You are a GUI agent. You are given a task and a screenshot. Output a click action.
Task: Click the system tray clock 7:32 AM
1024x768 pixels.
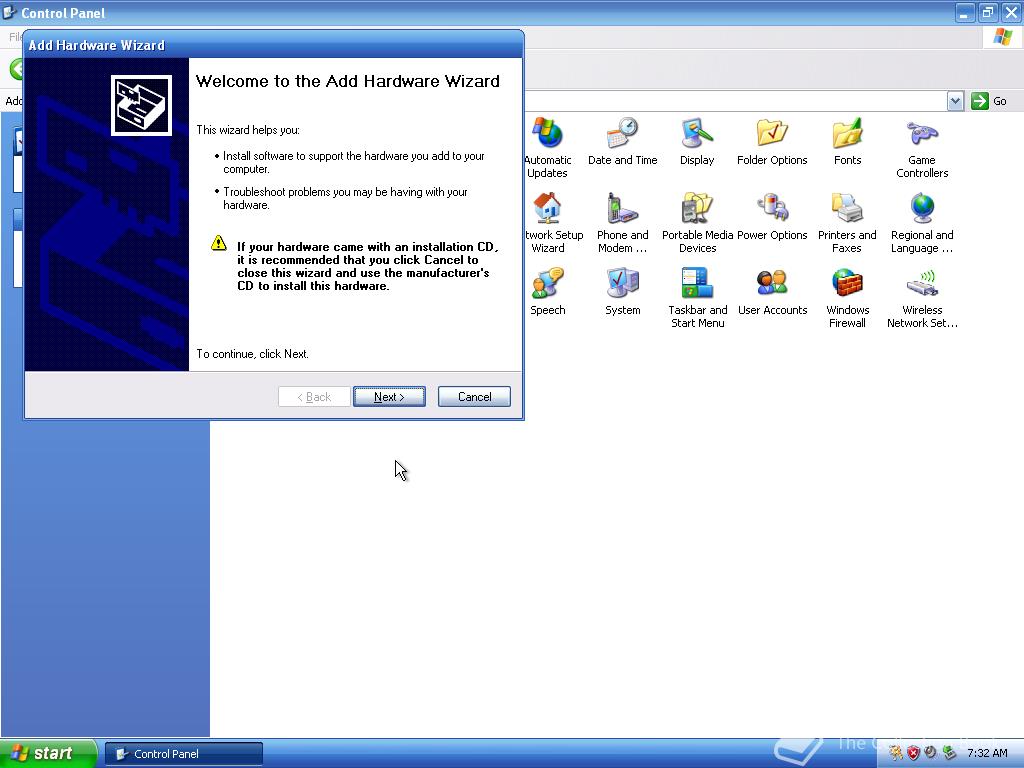point(987,753)
